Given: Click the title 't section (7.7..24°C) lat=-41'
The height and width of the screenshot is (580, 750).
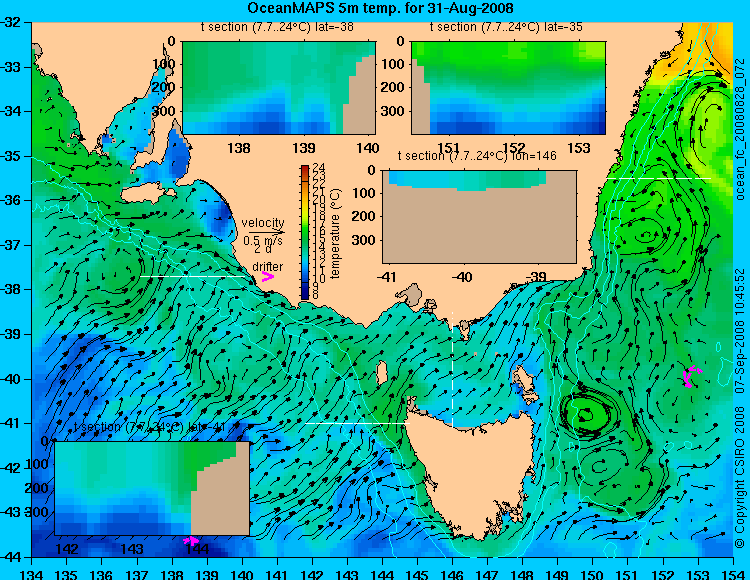Looking at the screenshot, I should [x=149, y=427].
